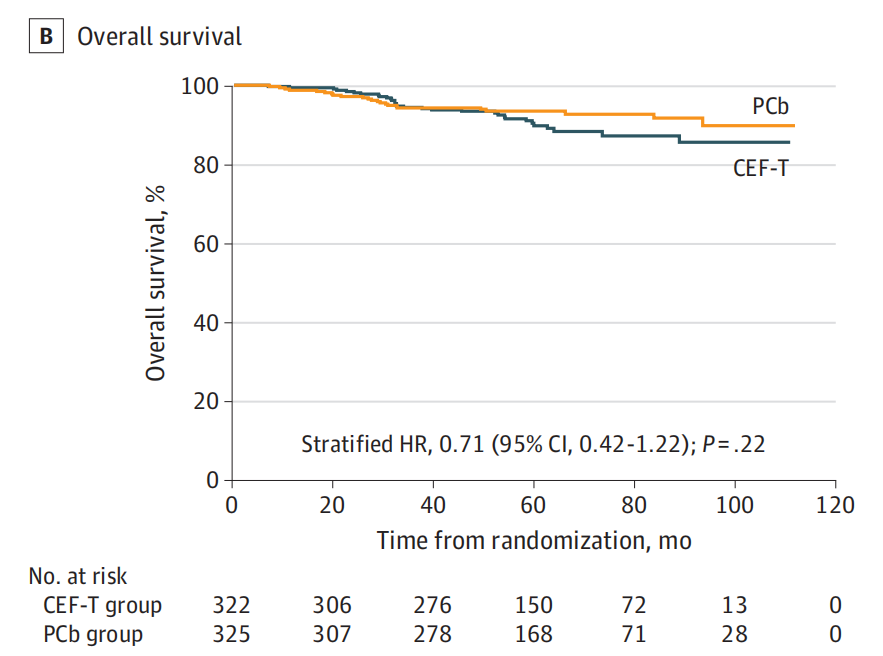883x656 pixels.
Task: Click the "Overall survival" panel title
Action: (x=160, y=37)
